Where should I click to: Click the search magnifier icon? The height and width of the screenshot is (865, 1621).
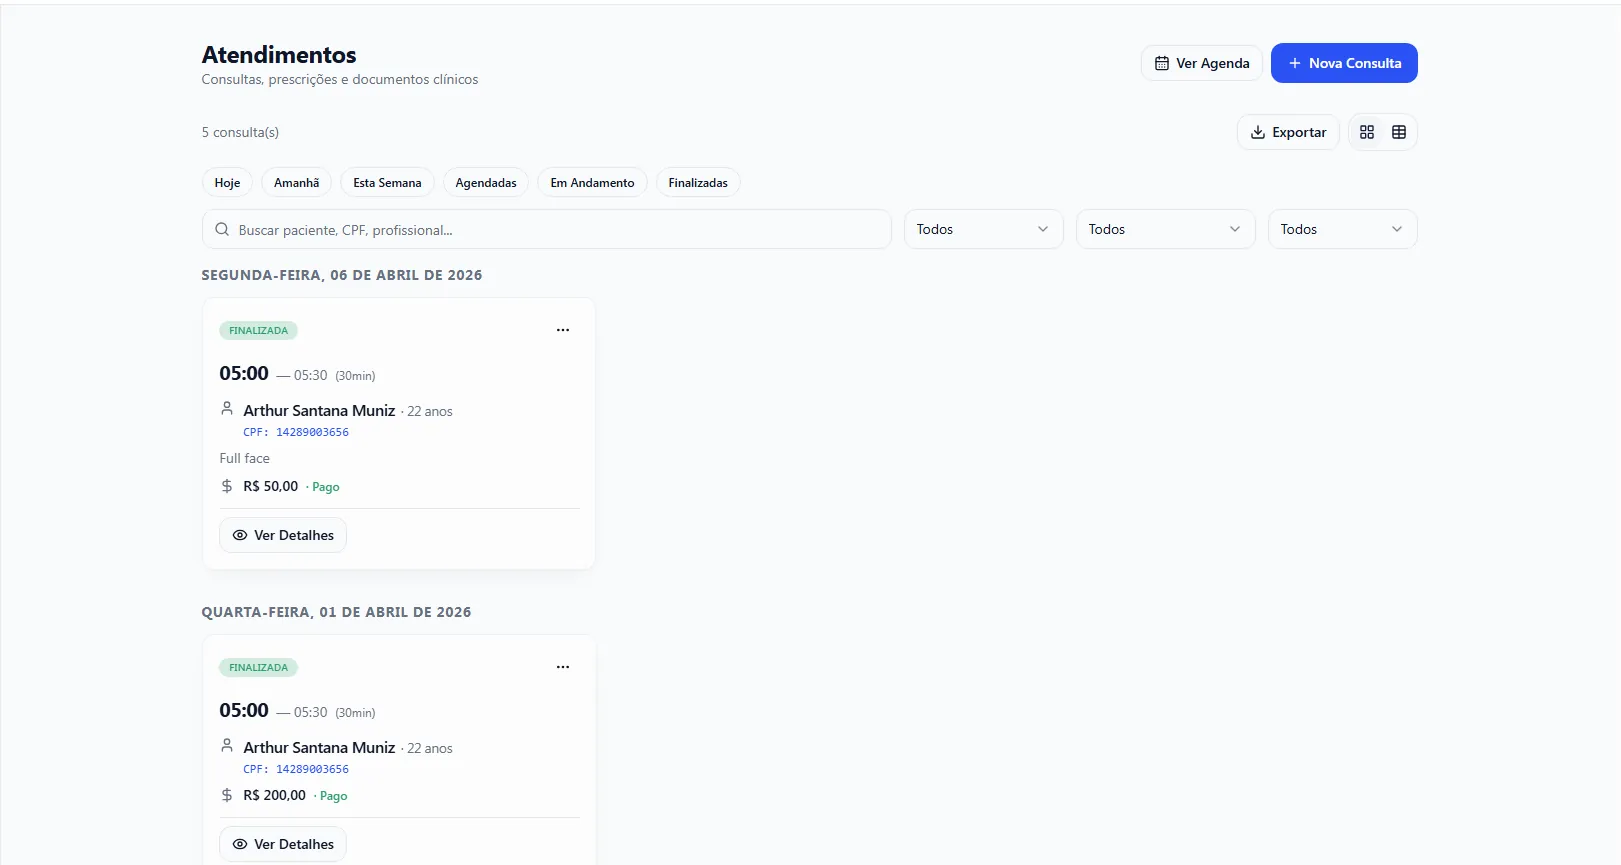(x=222, y=229)
